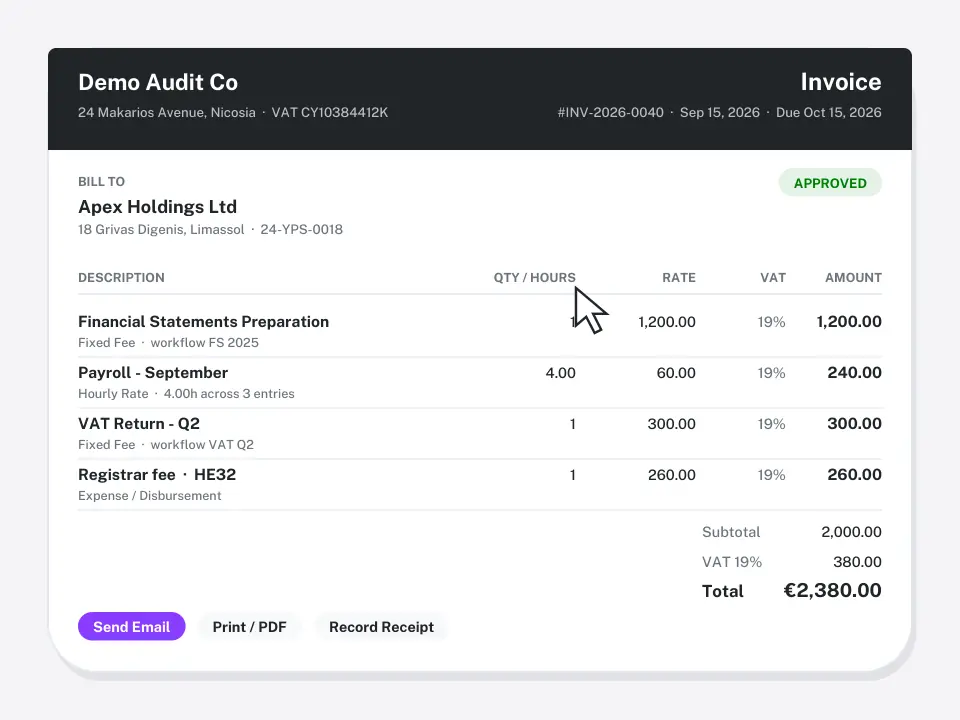Select Apex Holdings Ltd client name

(157, 207)
